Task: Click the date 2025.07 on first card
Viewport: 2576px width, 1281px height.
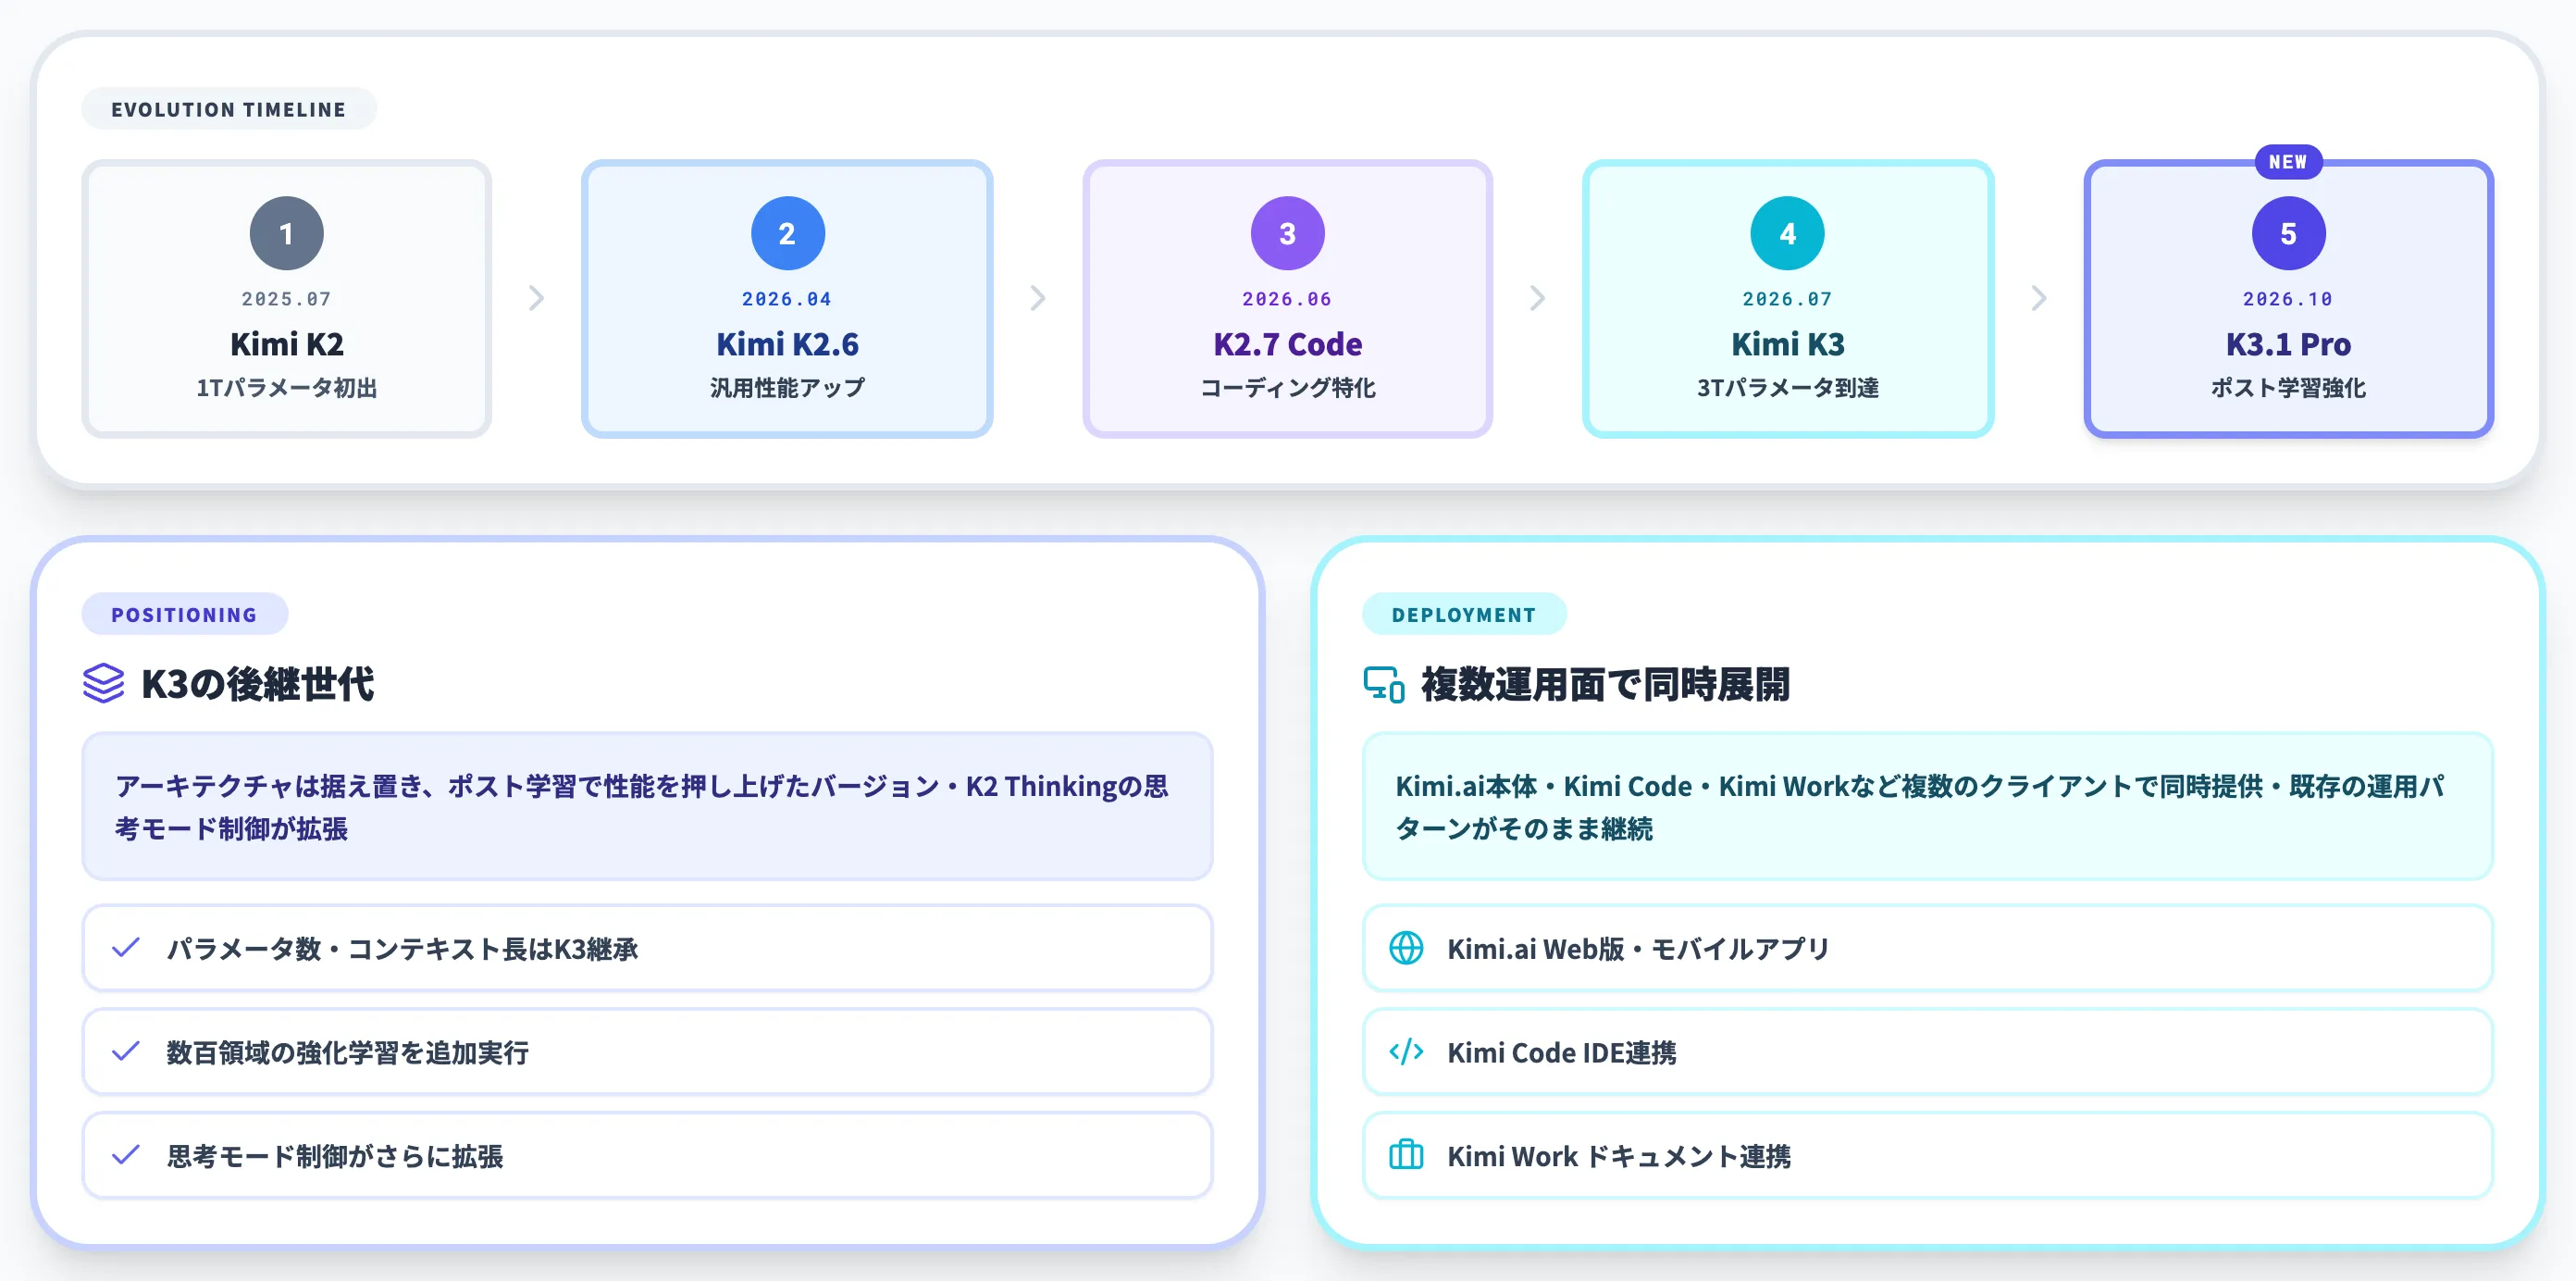Action: [x=287, y=299]
